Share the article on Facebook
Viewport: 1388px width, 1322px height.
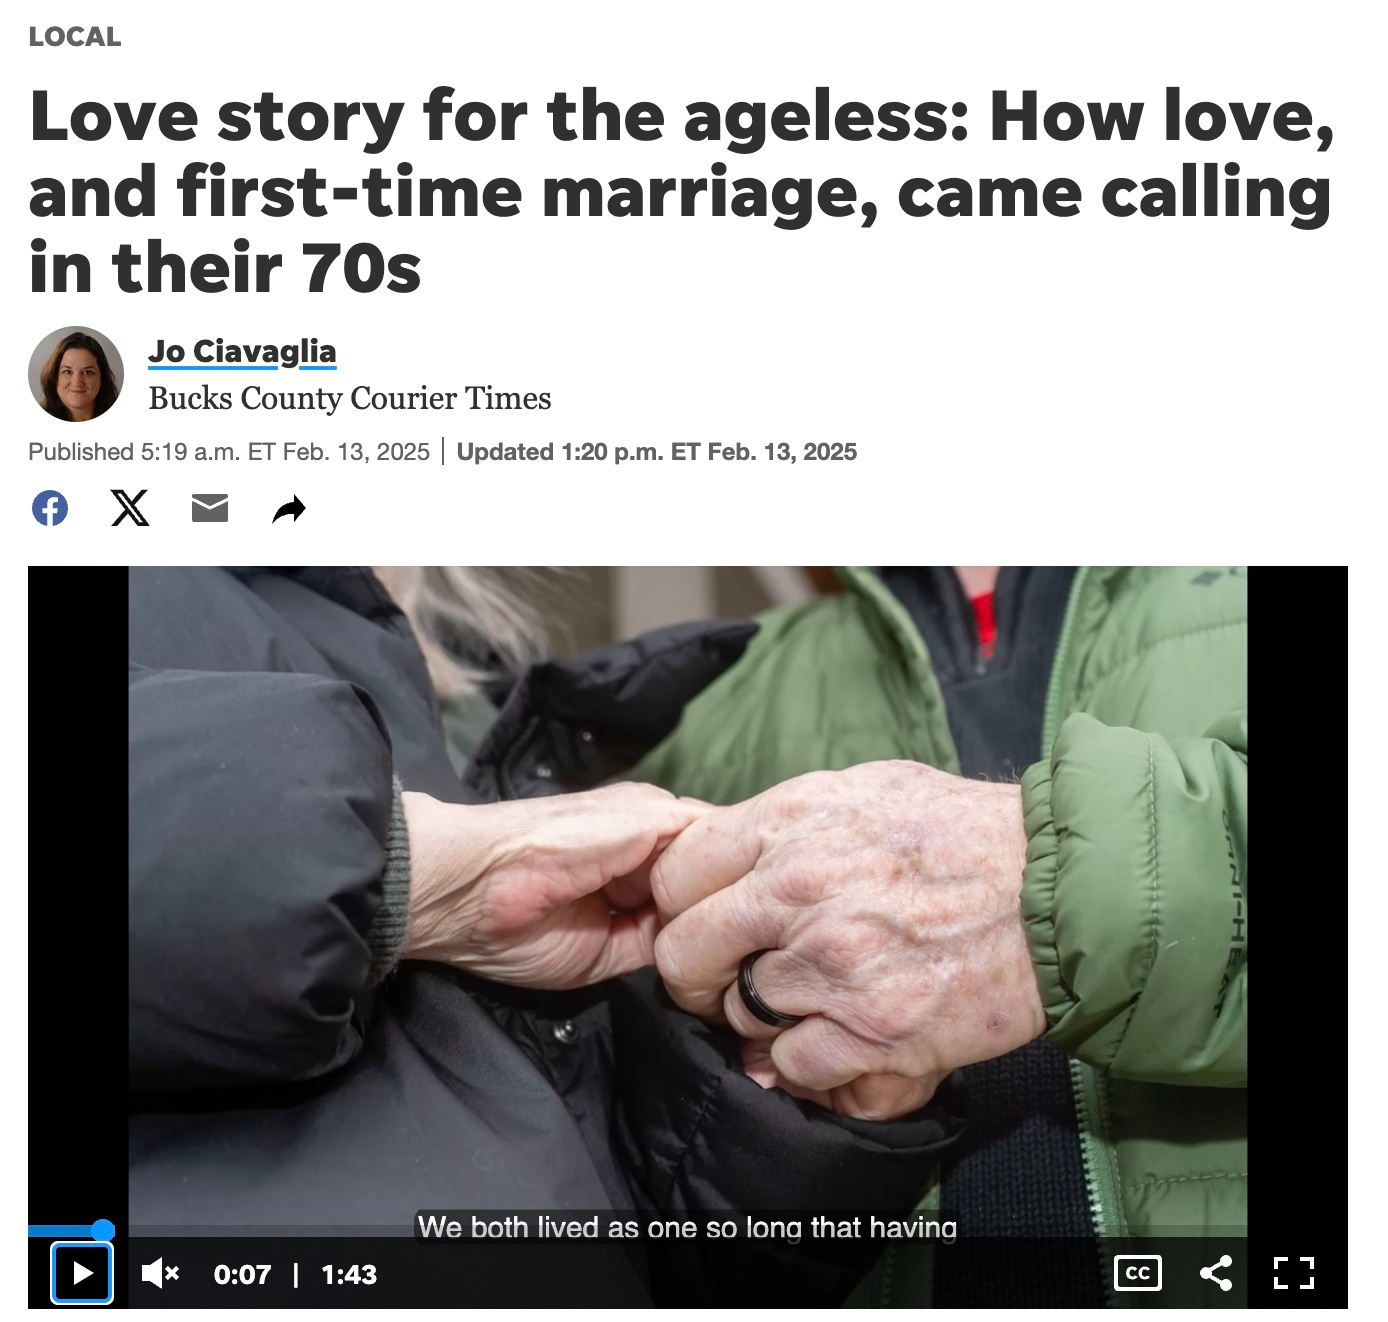50,509
